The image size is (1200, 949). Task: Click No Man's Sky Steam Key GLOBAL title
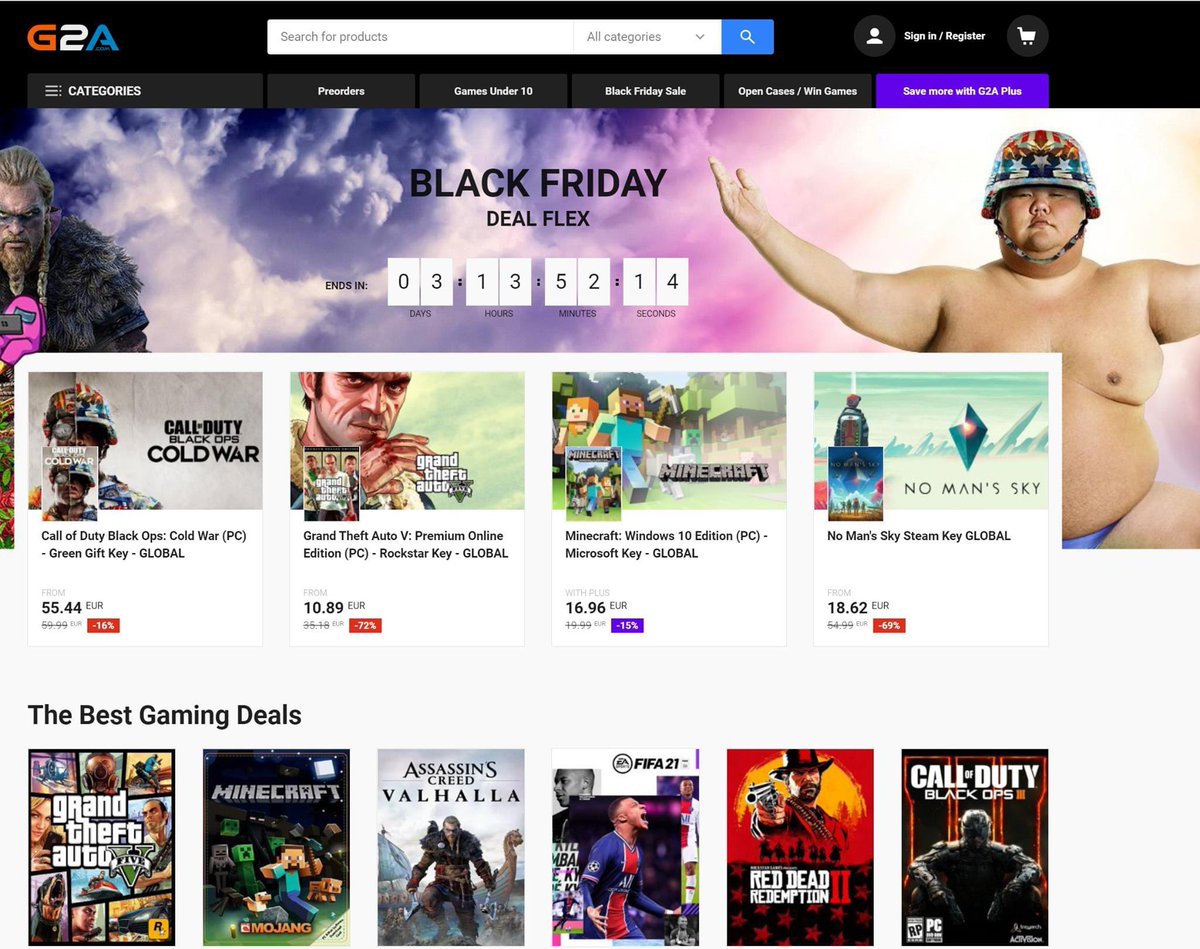click(919, 536)
